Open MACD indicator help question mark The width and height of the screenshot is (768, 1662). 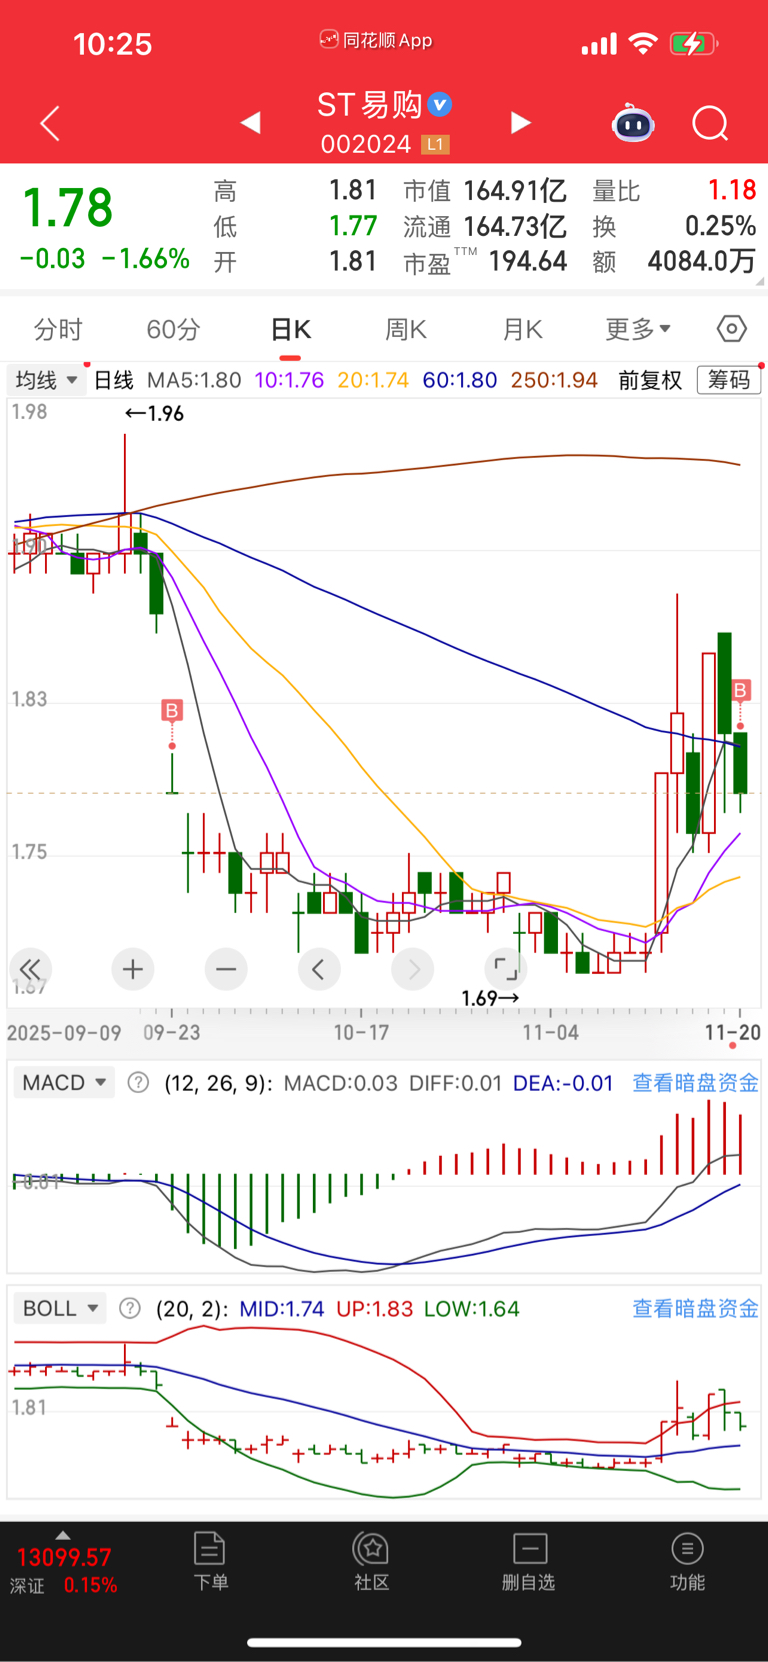click(x=139, y=1083)
